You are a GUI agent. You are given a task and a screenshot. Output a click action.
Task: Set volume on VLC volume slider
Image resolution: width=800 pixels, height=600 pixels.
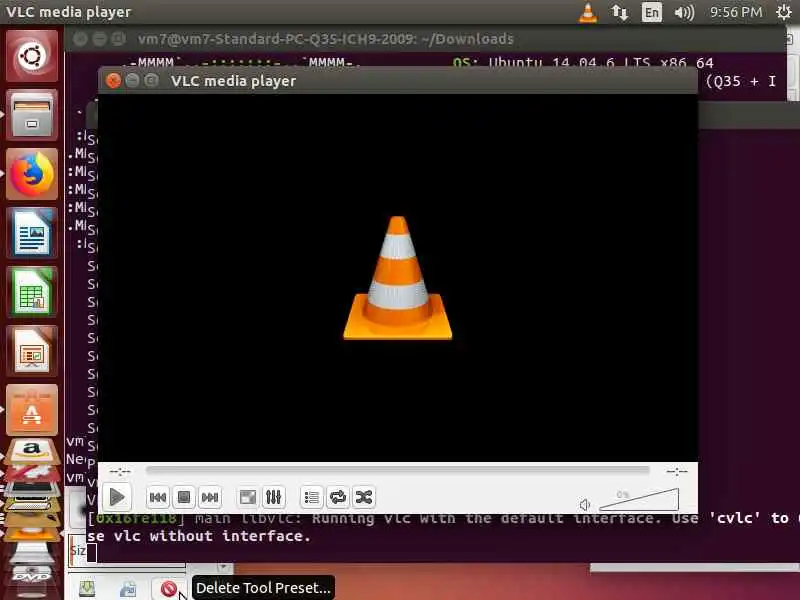[x=639, y=499]
